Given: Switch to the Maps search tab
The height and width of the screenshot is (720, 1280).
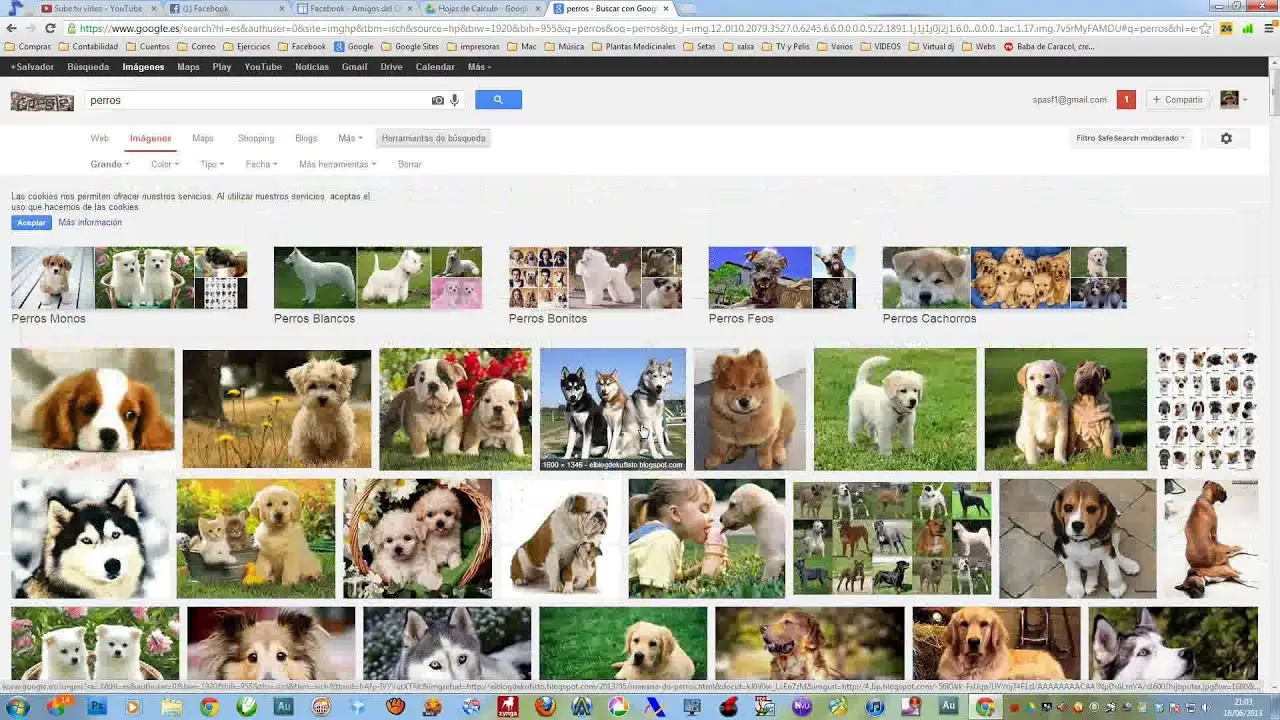Looking at the screenshot, I should (x=203, y=138).
